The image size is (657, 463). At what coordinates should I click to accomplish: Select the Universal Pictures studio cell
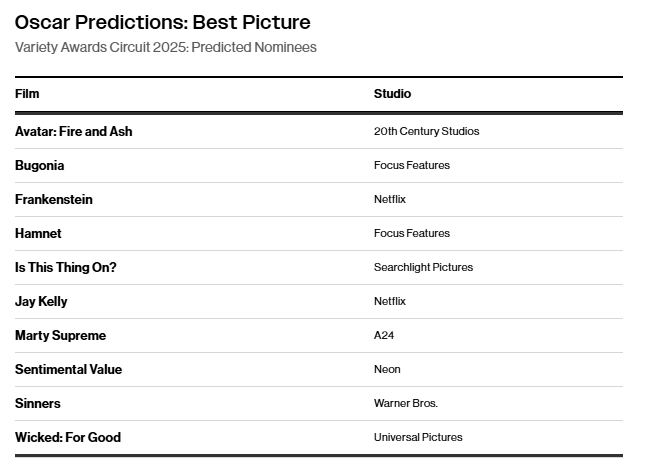point(418,438)
